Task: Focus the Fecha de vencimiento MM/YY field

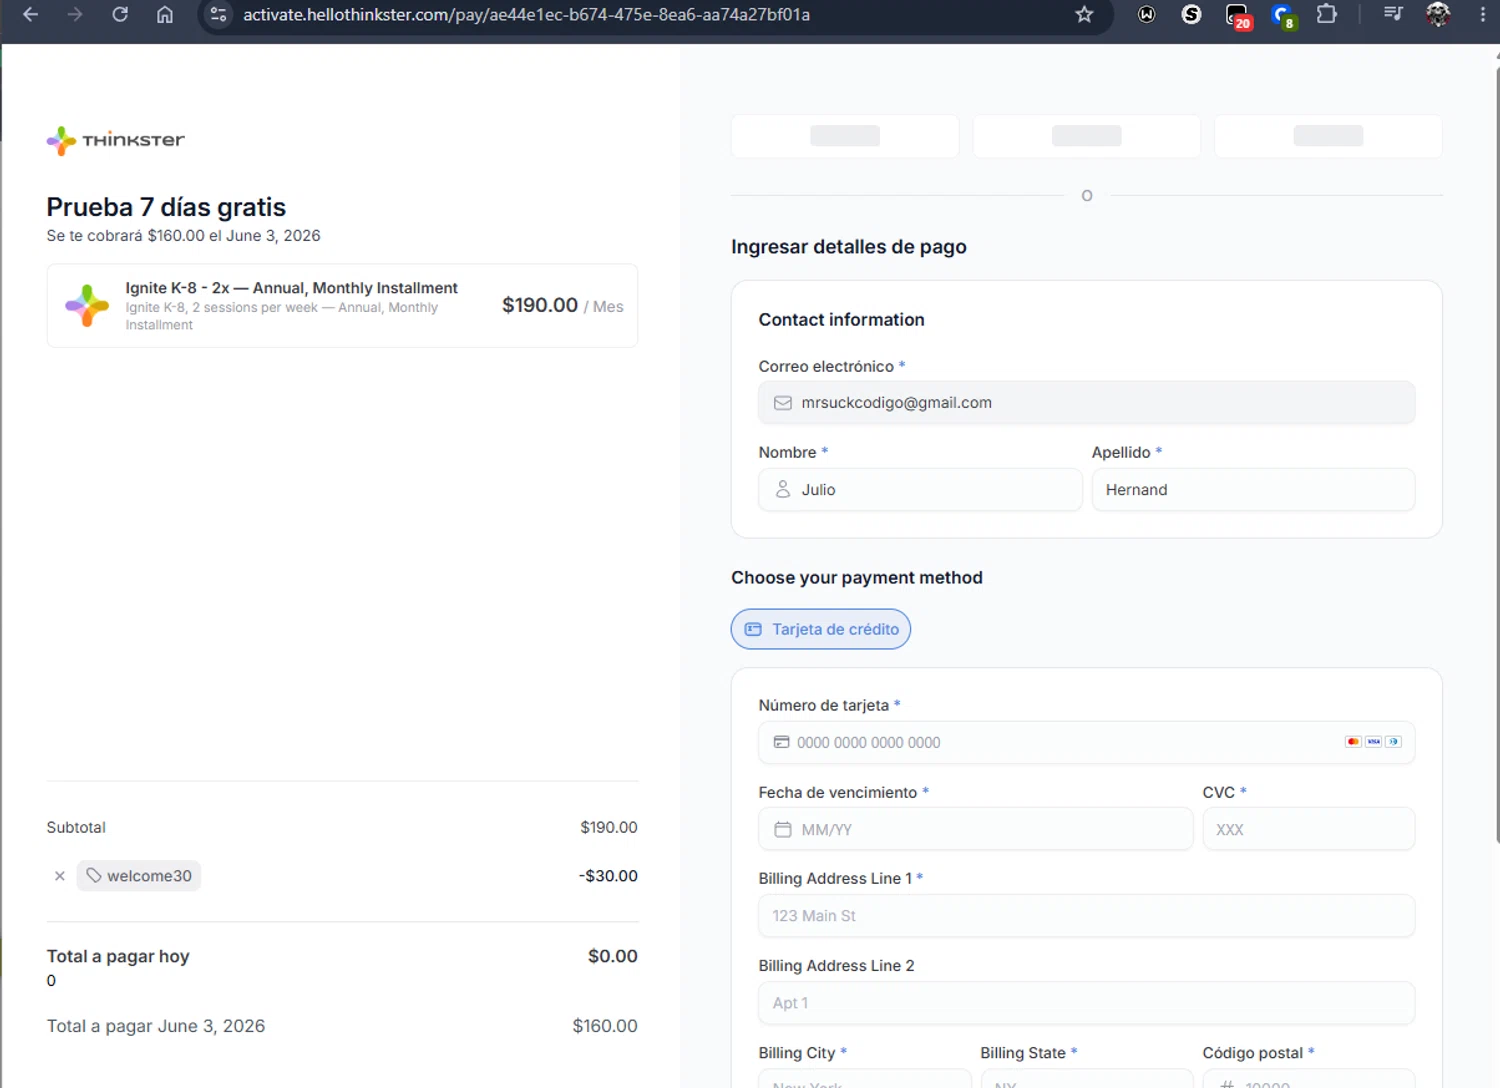Action: 976,829
